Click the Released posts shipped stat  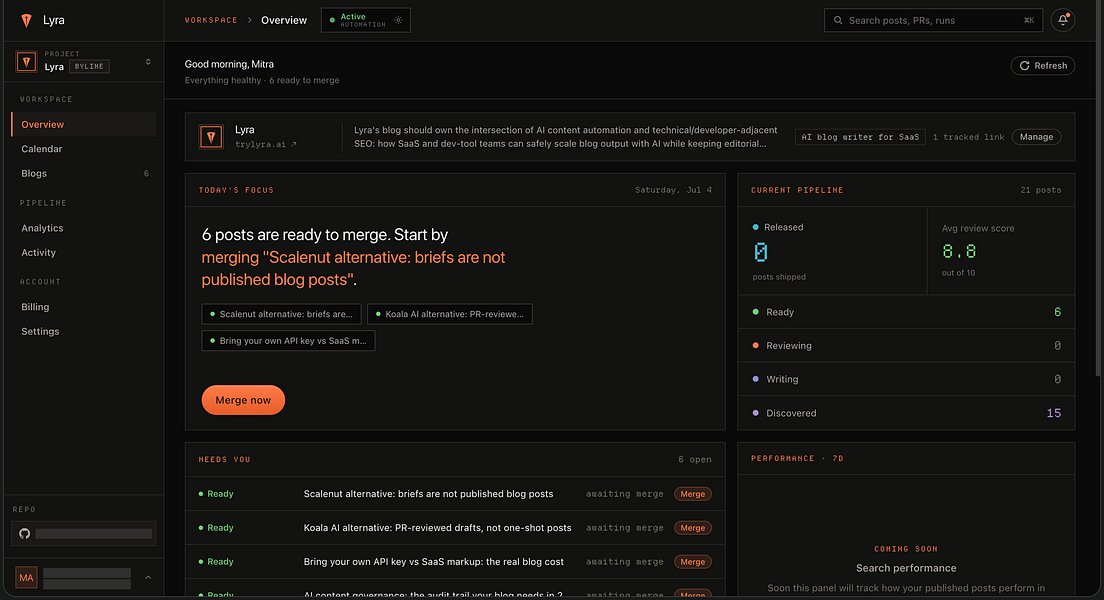click(x=832, y=251)
